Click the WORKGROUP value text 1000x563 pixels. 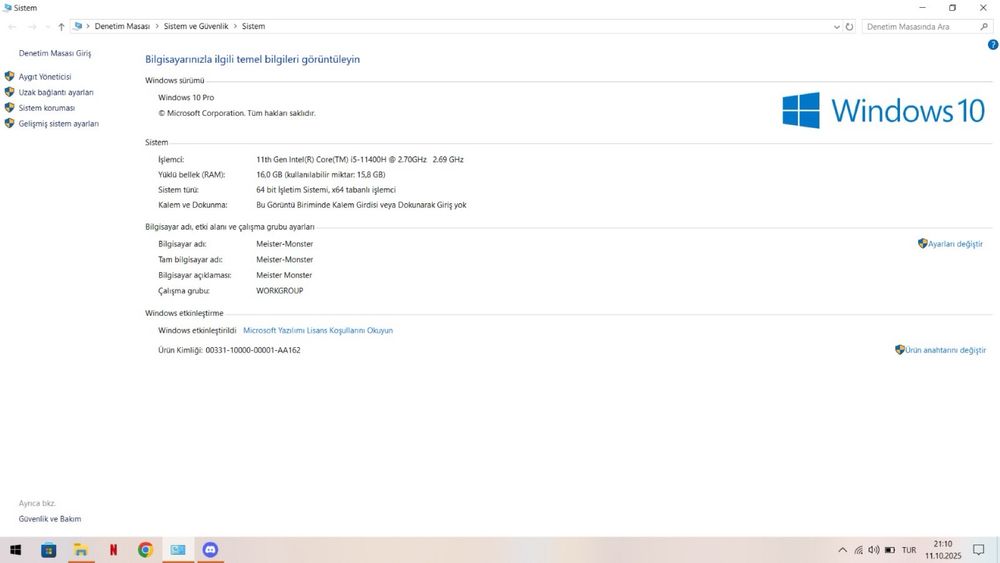pos(279,291)
